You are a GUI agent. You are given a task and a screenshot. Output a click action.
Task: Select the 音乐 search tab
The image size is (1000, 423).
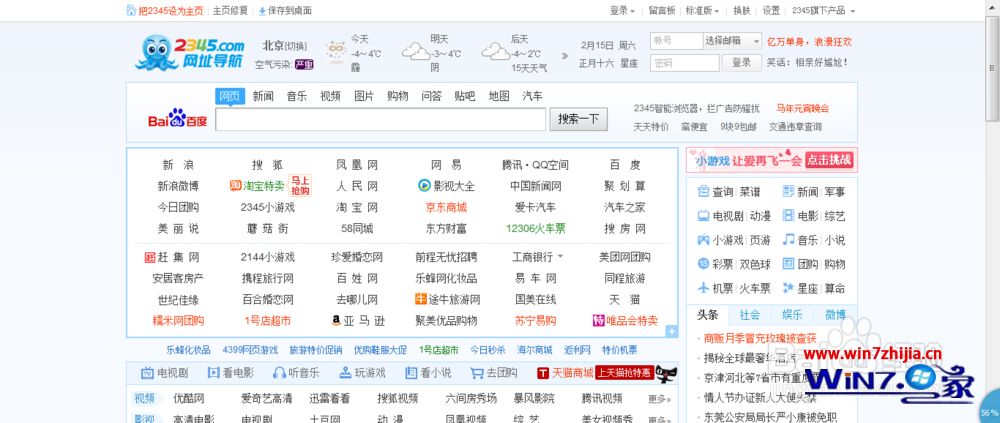coord(297,96)
